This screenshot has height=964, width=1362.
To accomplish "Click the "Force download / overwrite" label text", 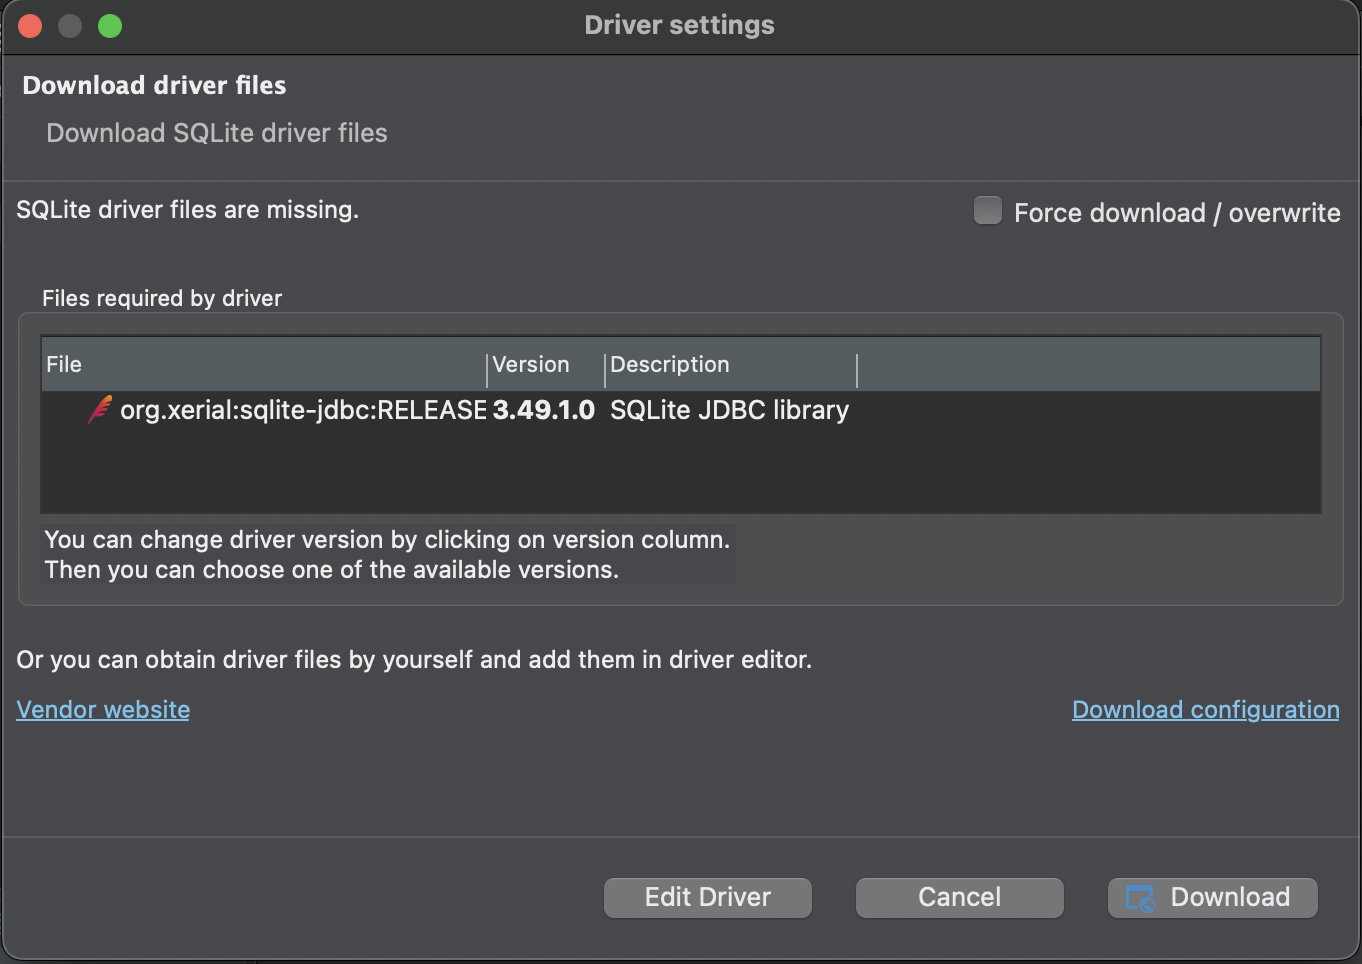I will (x=1176, y=213).
